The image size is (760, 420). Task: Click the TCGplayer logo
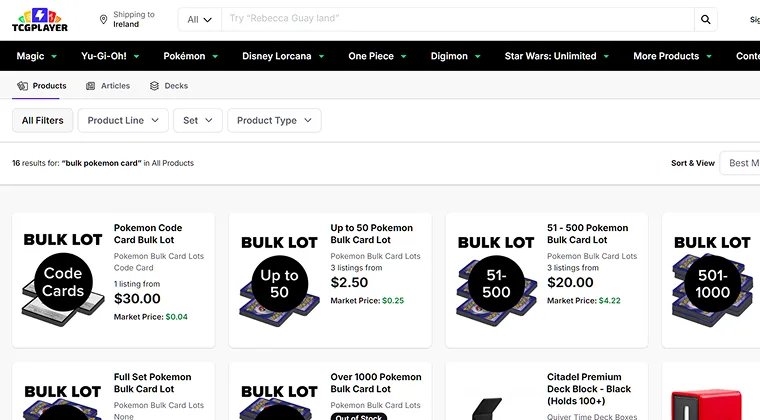(x=39, y=19)
